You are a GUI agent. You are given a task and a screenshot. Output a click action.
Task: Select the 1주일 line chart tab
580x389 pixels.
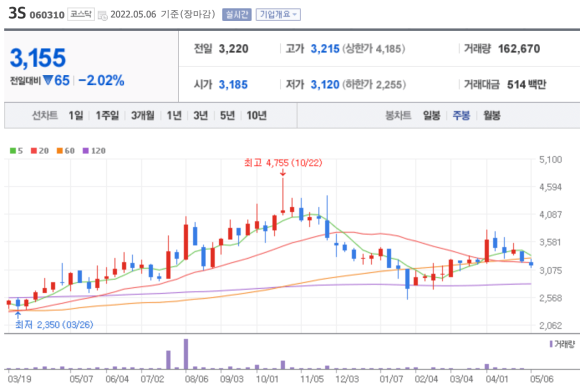tap(107, 116)
